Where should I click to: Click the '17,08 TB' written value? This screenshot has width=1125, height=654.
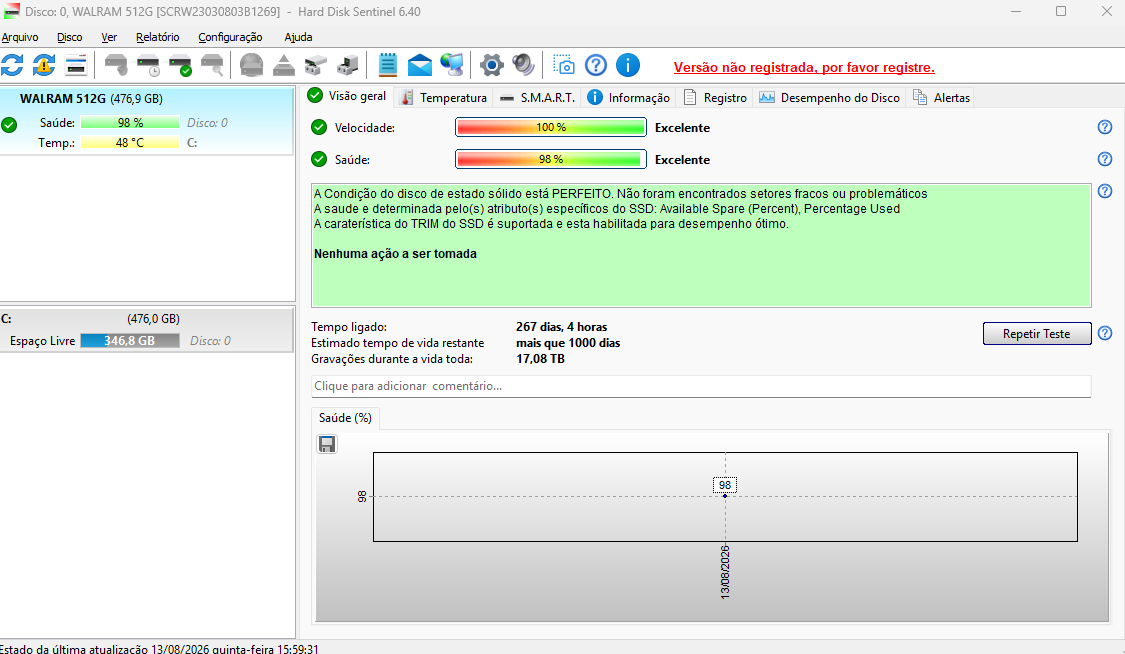tap(540, 359)
